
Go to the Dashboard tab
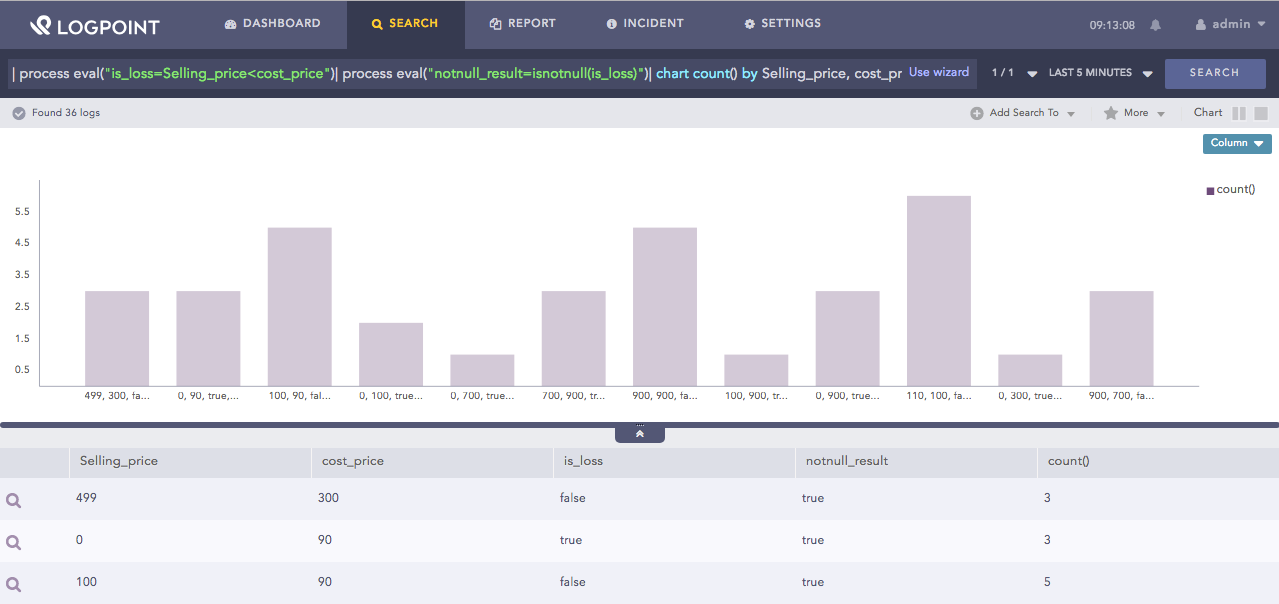tap(272, 23)
